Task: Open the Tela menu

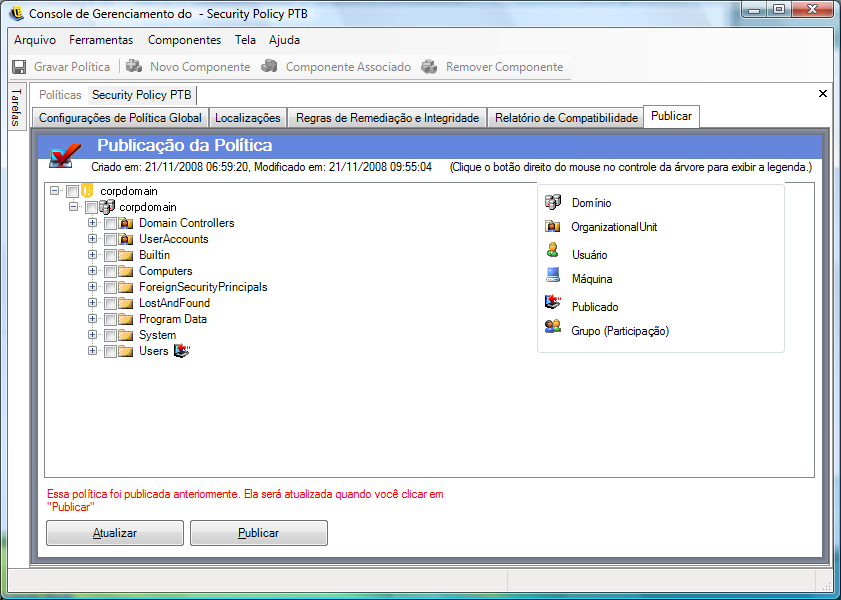Action: point(245,40)
